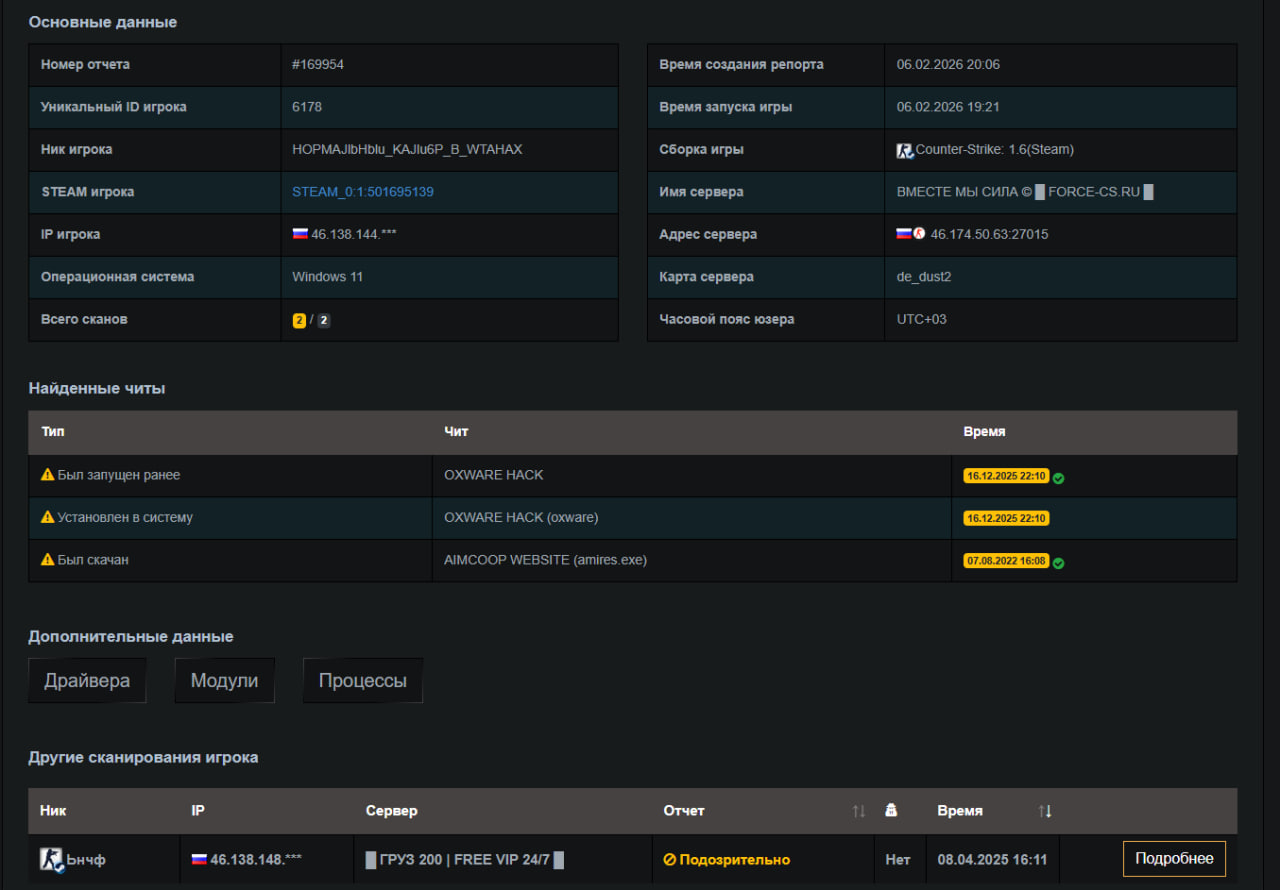1280x890 pixels.
Task: Click the Counter-Strike icon next to game build
Action: pyautogui.click(x=905, y=150)
